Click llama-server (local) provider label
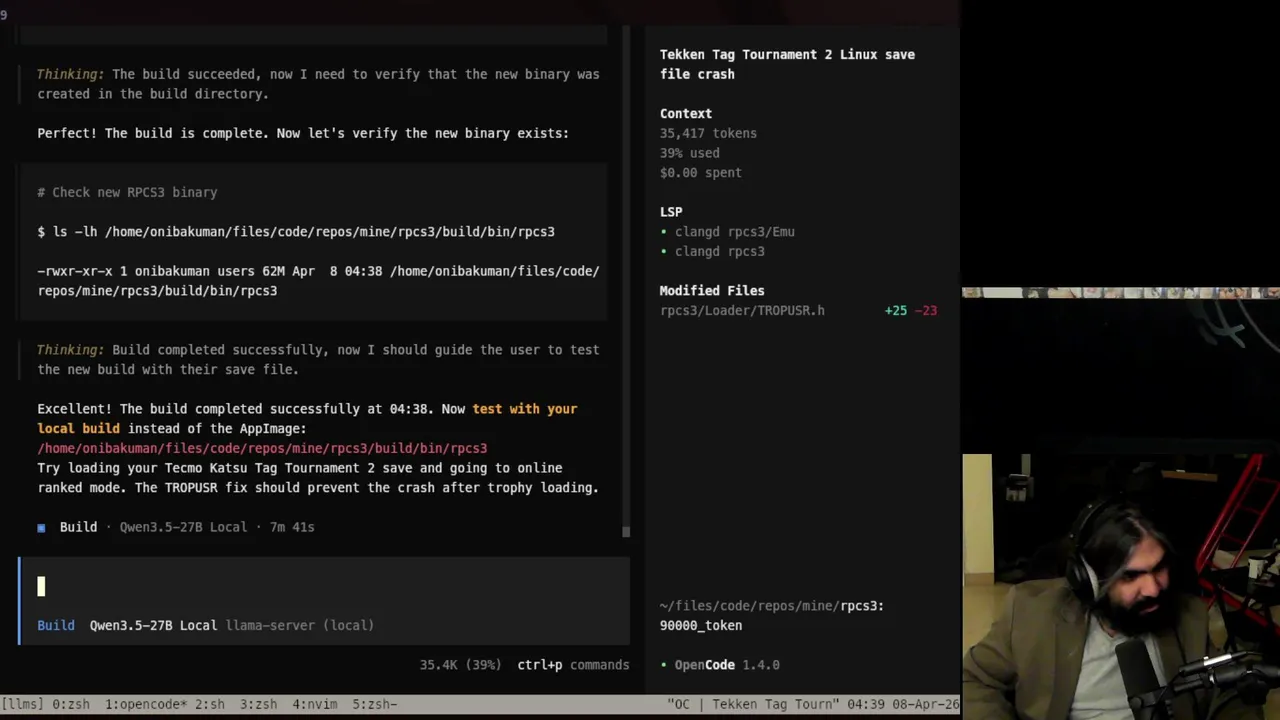 coord(300,625)
